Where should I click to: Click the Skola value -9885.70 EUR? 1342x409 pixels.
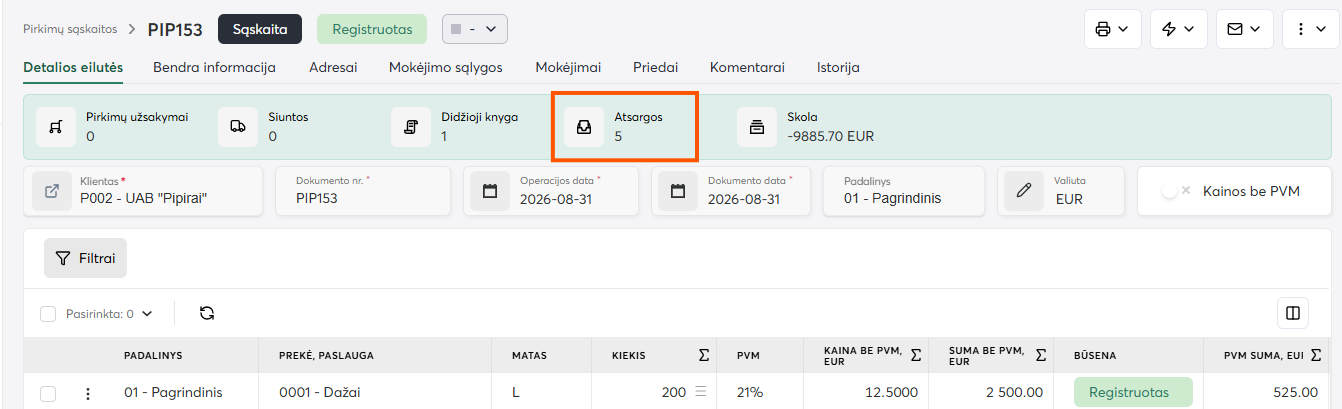831,136
